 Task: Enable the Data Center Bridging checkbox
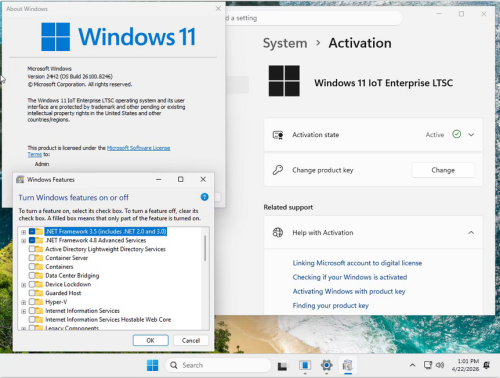pos(32,275)
